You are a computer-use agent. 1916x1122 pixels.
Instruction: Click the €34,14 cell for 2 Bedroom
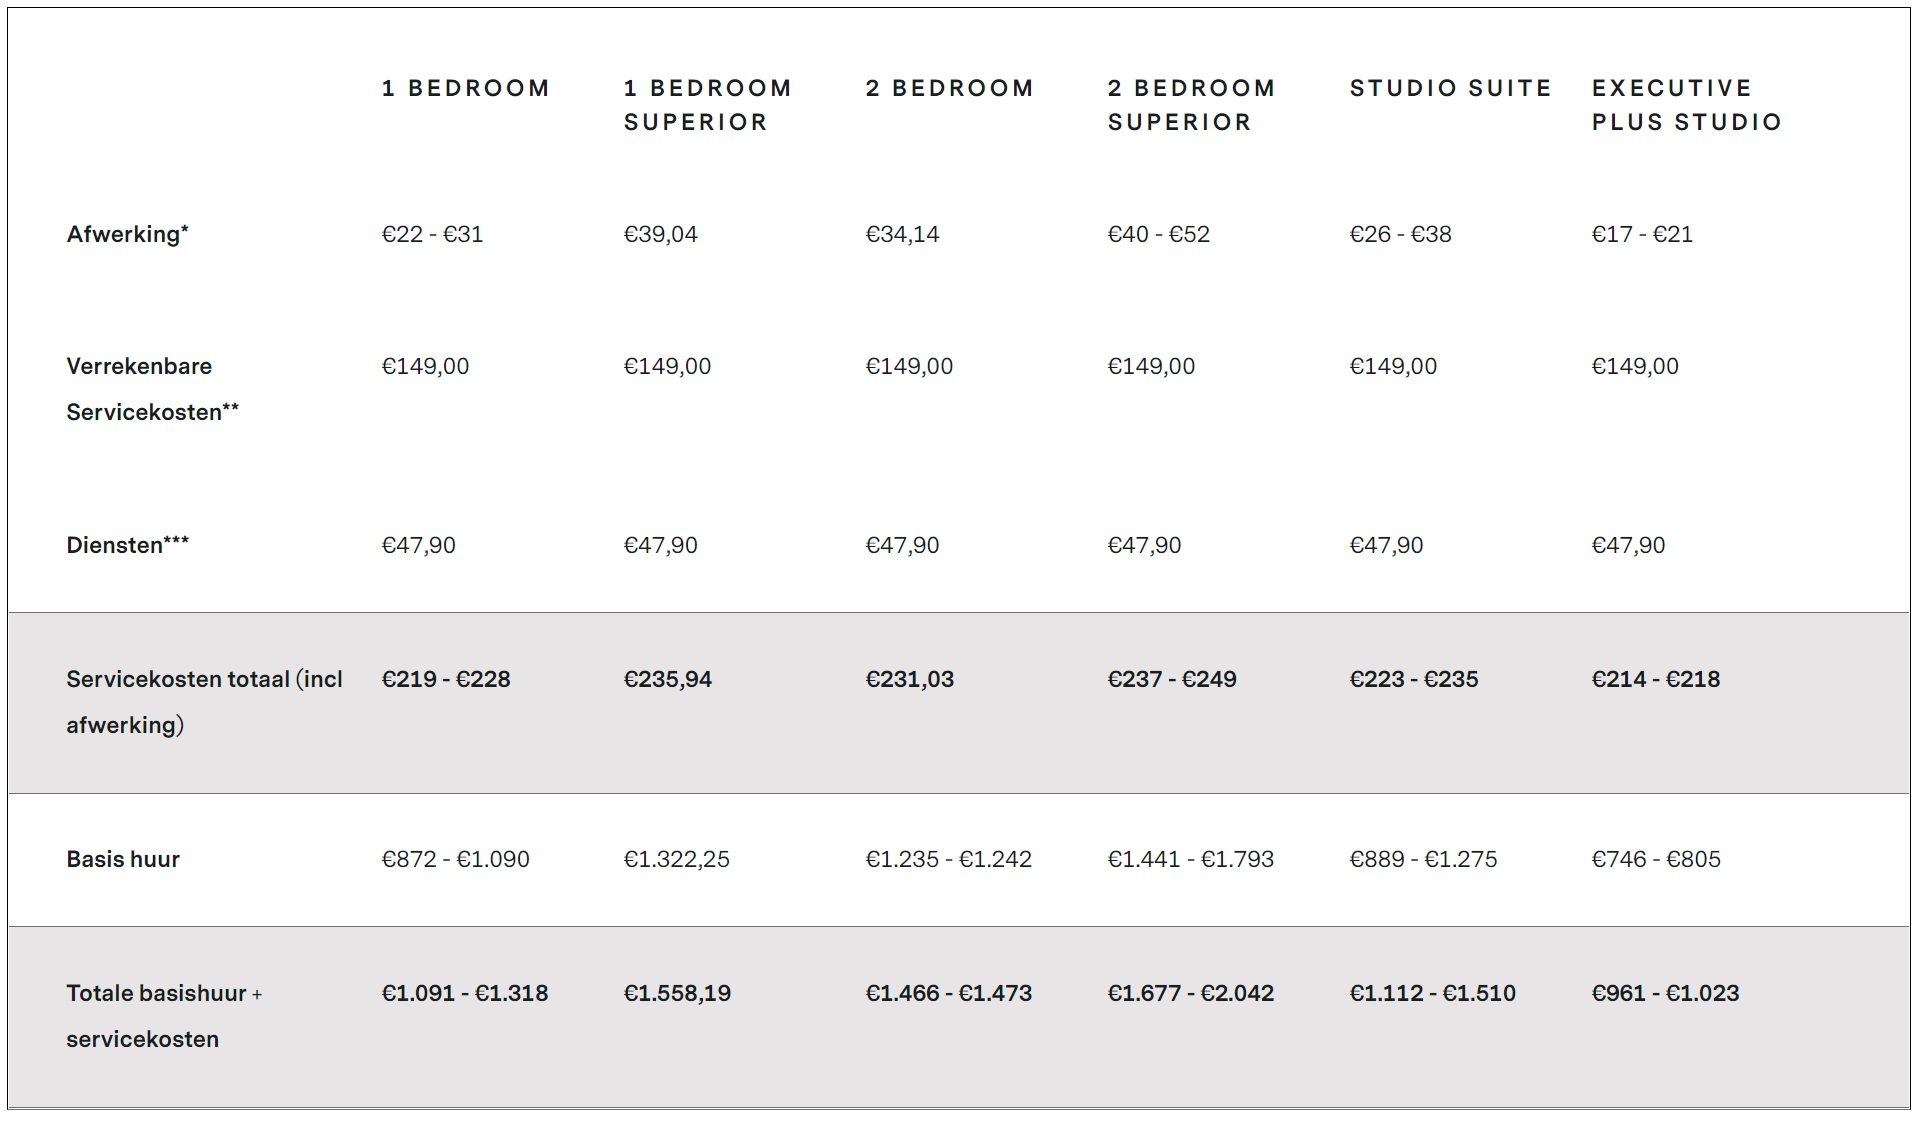pyautogui.click(x=902, y=234)
